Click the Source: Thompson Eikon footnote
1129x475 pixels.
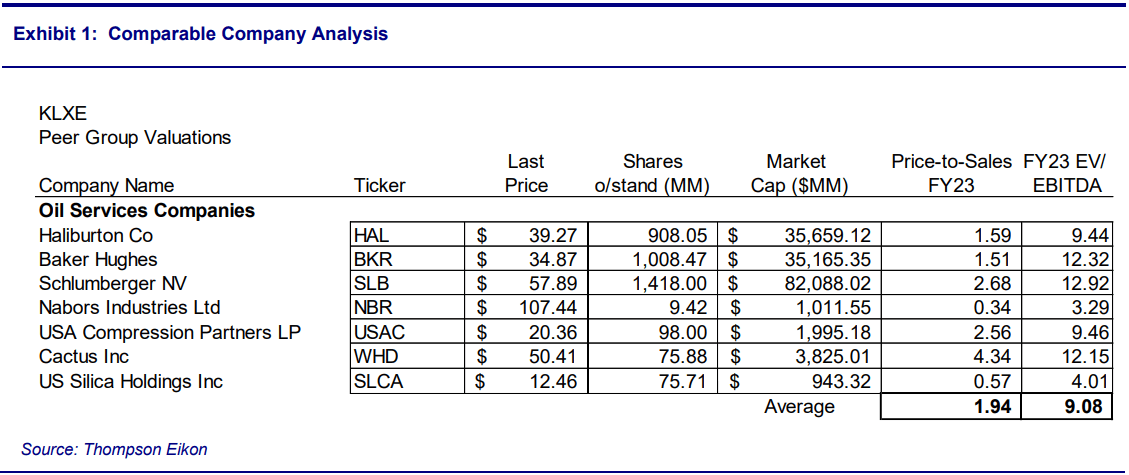click(x=114, y=449)
